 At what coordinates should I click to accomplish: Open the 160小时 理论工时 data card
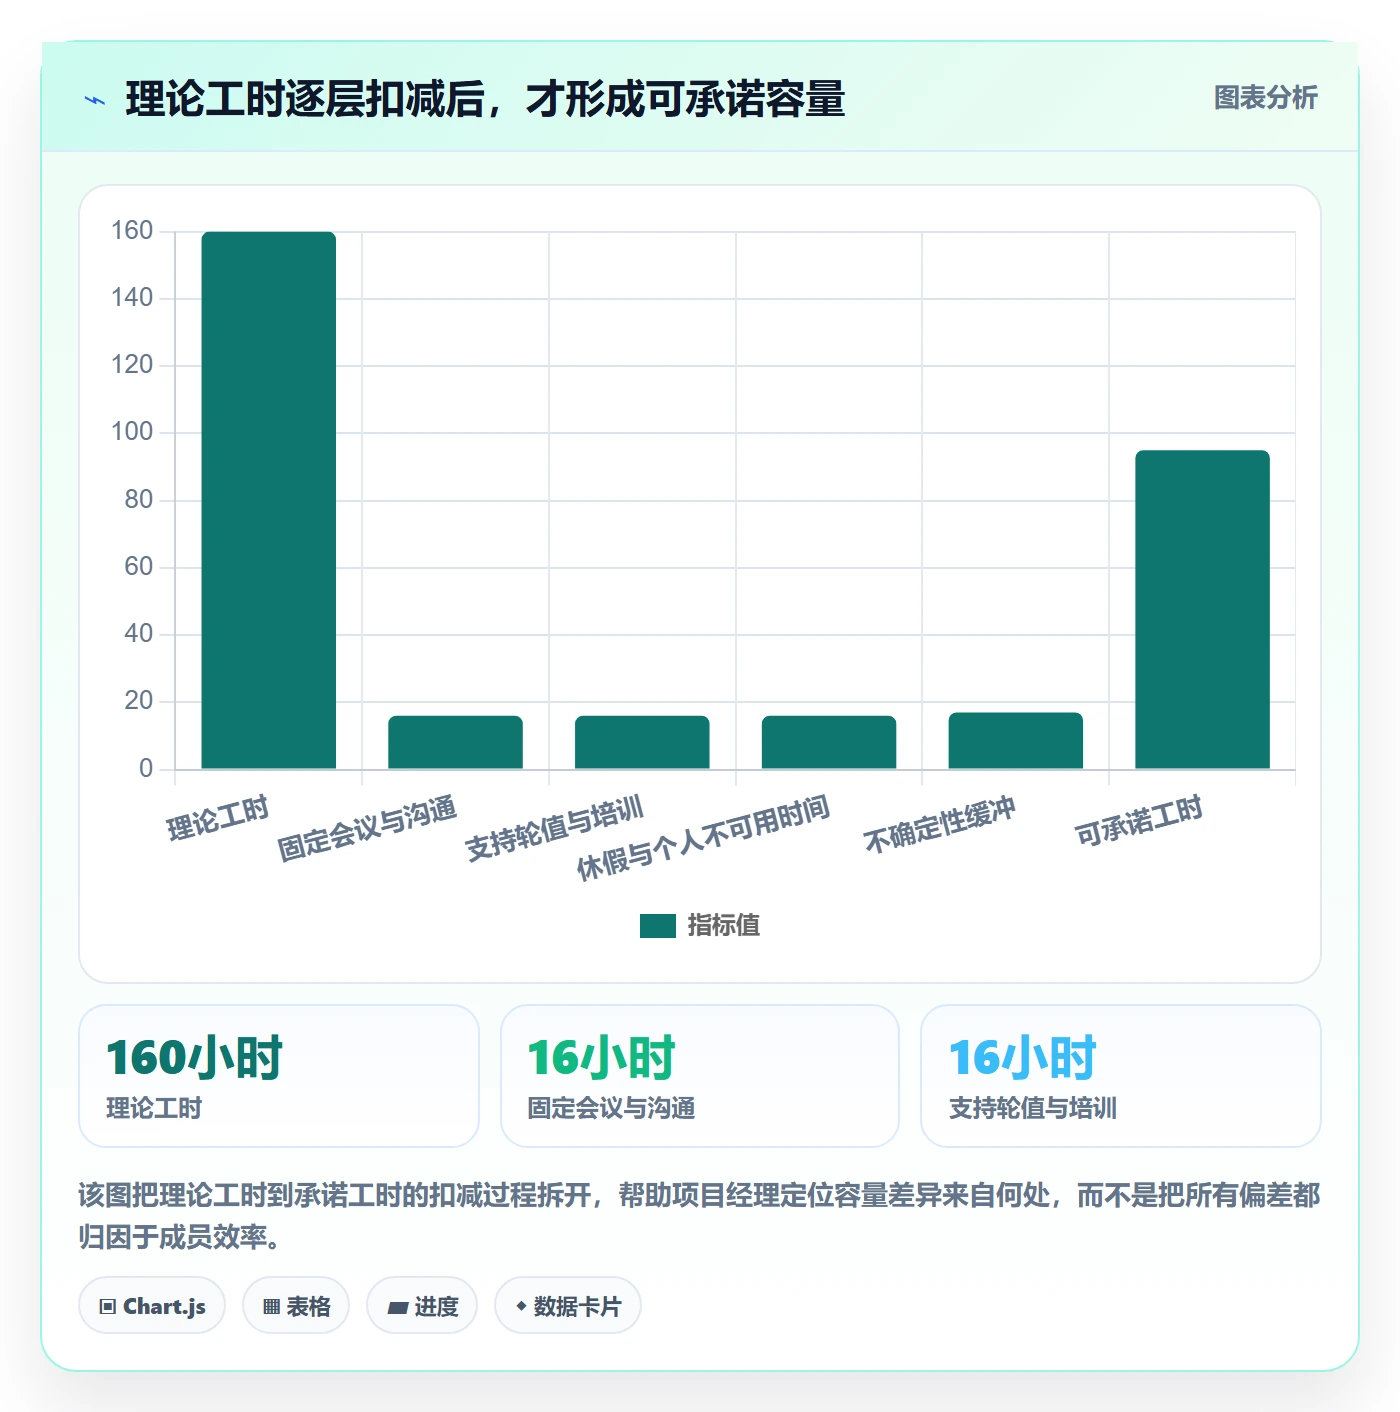pyautogui.click(x=279, y=1076)
